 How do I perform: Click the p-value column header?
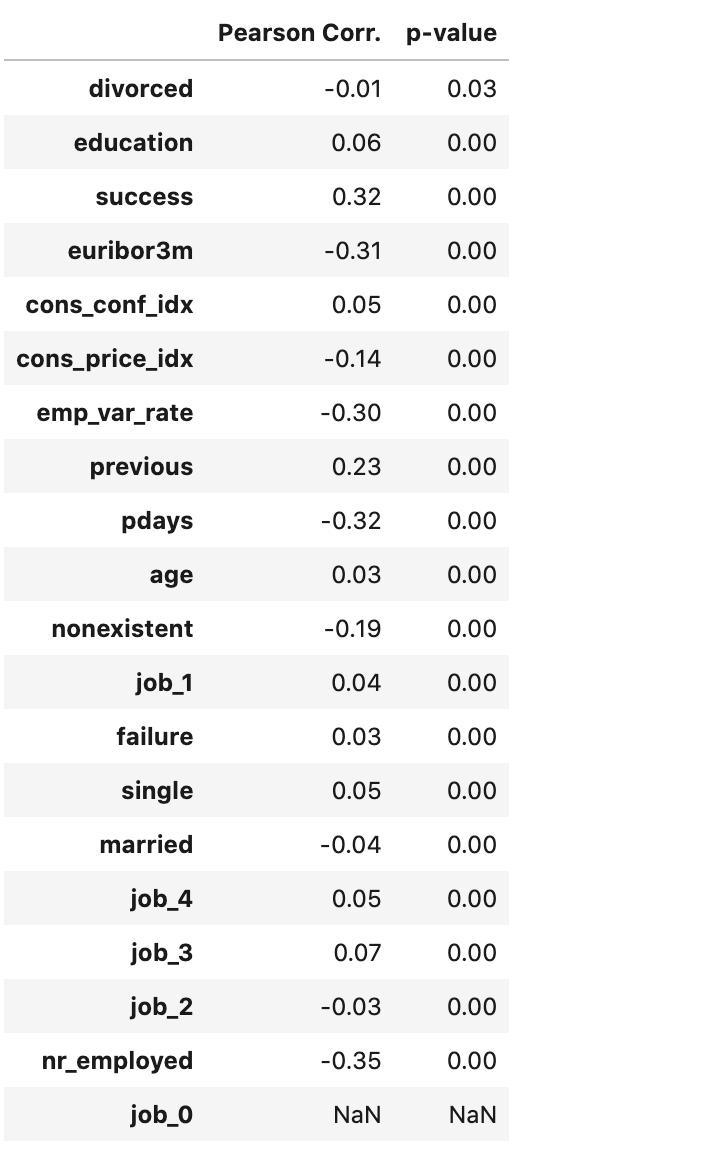tap(451, 33)
